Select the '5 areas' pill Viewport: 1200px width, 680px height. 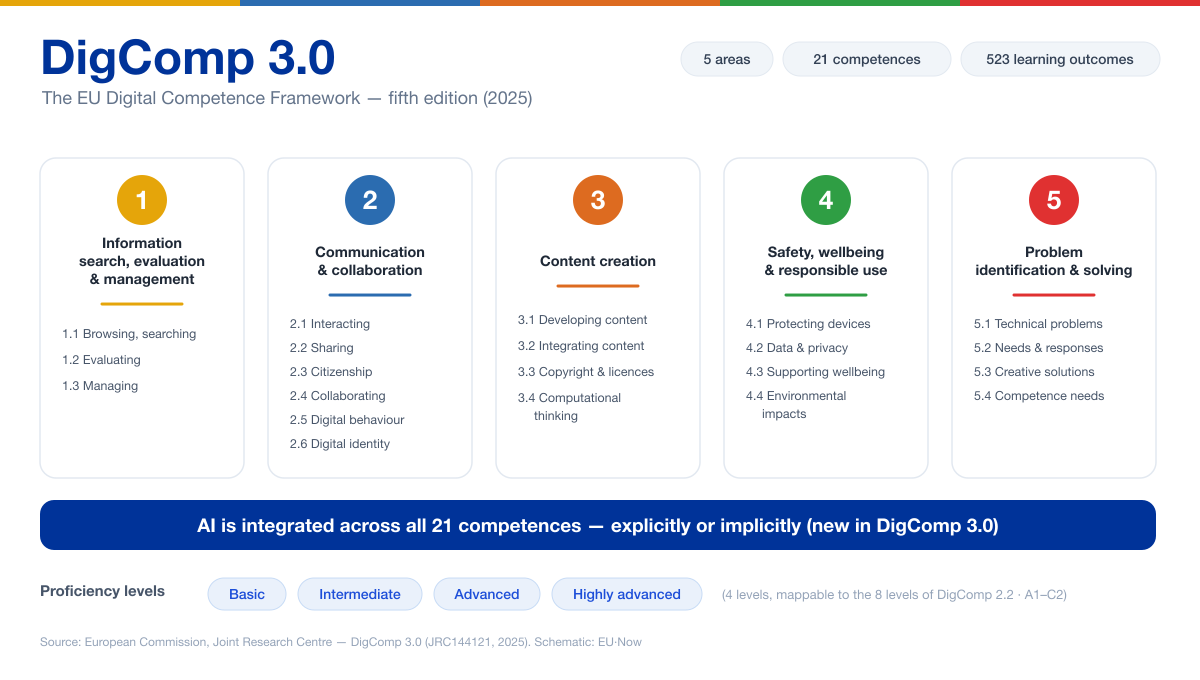point(727,59)
